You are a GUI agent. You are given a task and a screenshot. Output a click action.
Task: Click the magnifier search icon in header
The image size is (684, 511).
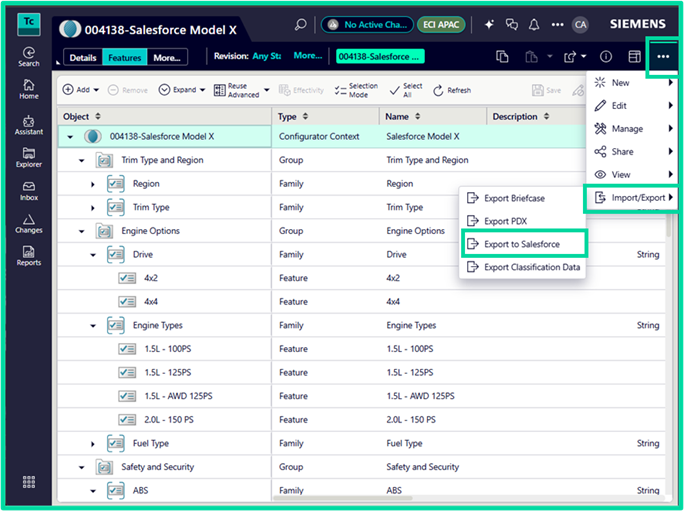tap(300, 24)
